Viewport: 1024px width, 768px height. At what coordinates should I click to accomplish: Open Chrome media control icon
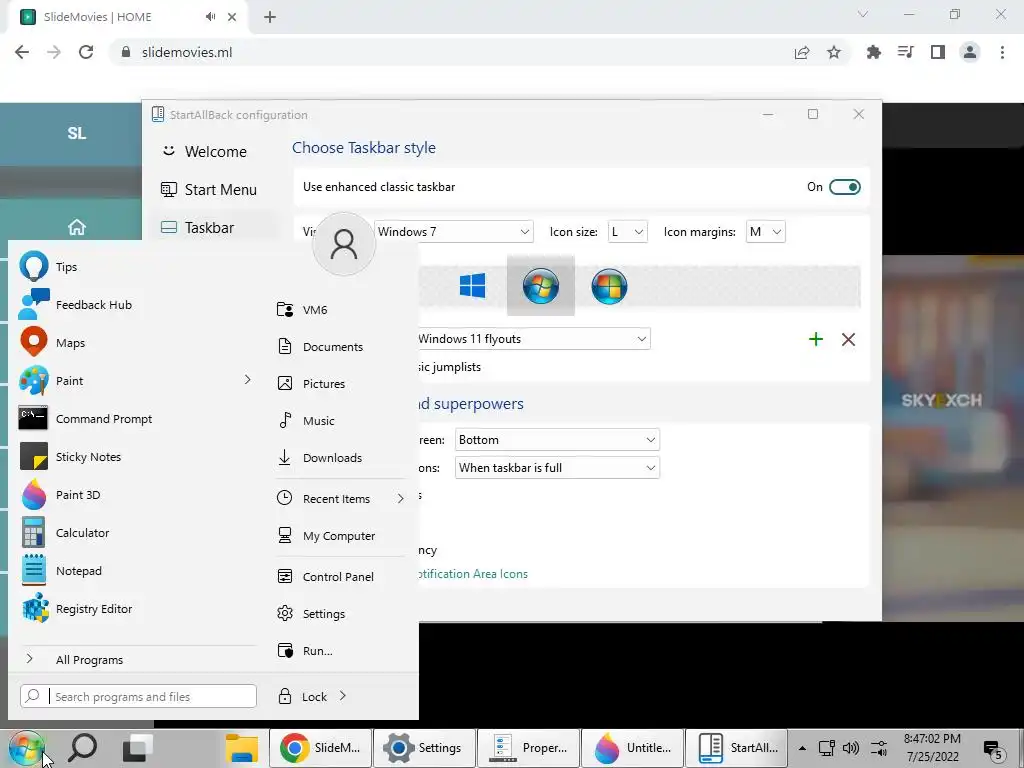905,52
